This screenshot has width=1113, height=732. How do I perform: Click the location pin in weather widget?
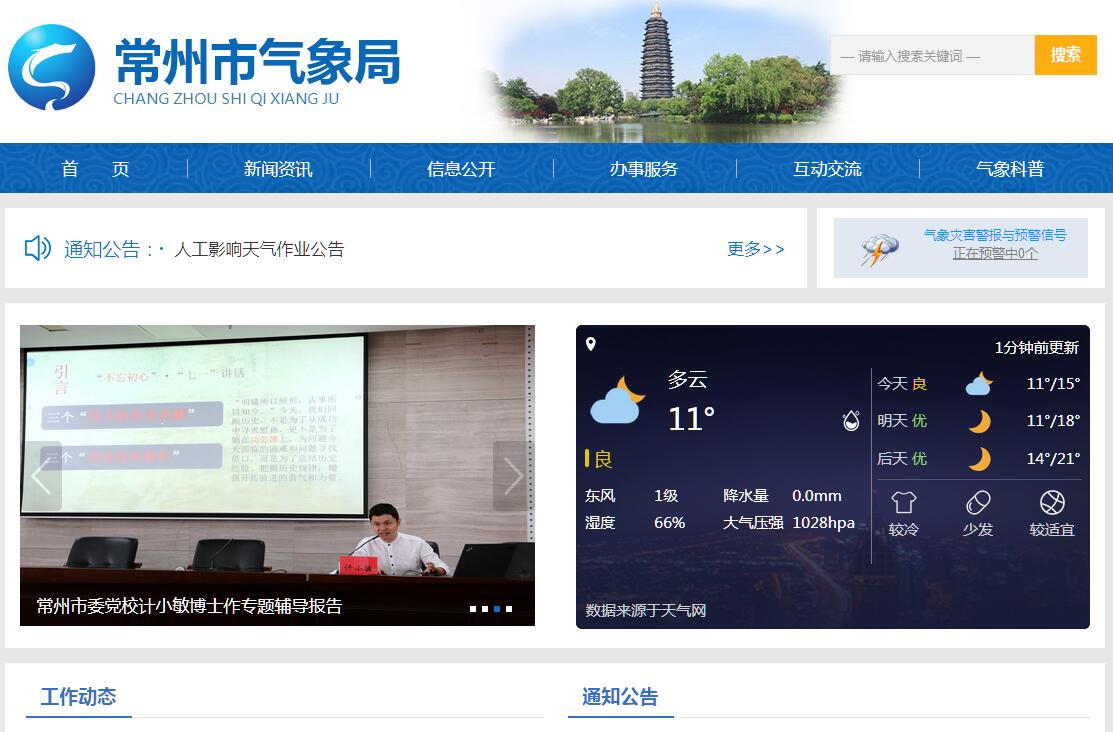pyautogui.click(x=591, y=345)
